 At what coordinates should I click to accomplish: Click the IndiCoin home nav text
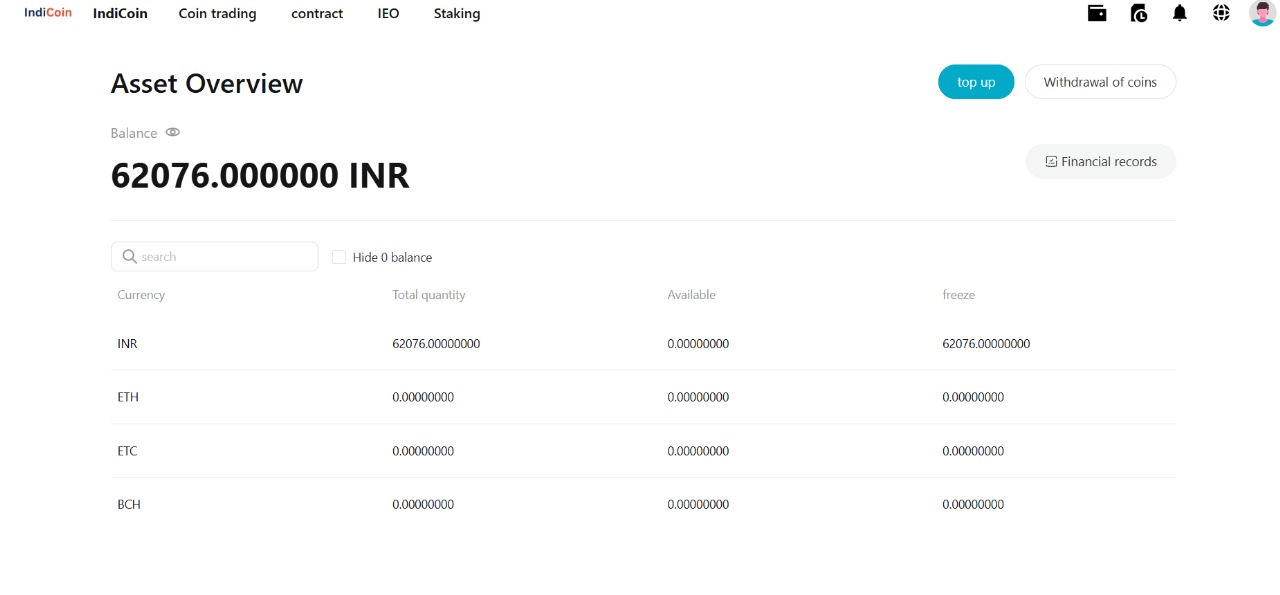(120, 14)
